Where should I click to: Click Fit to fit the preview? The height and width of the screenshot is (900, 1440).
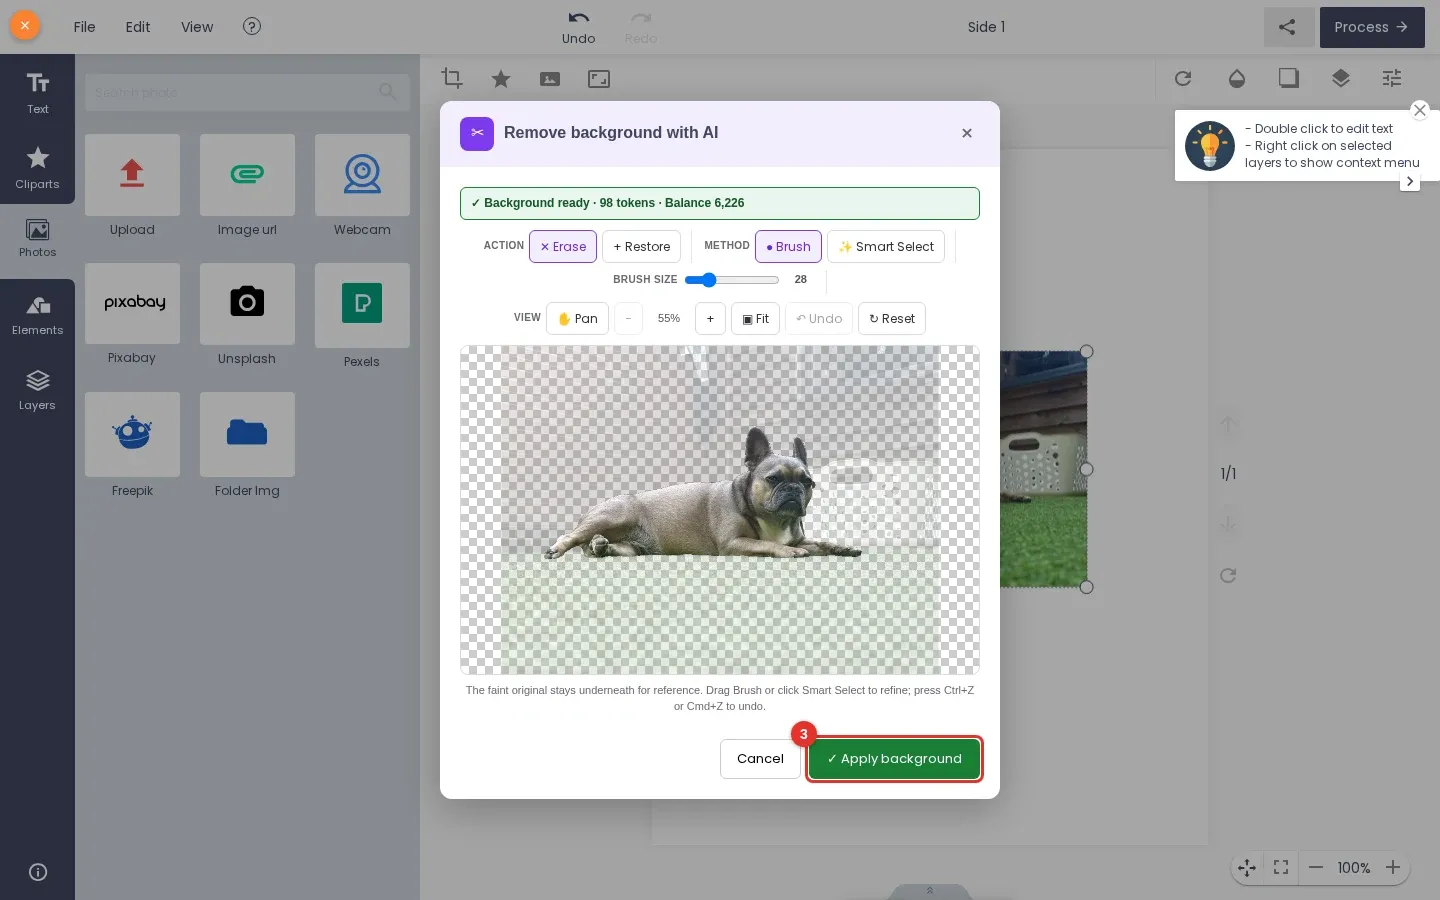[755, 319]
